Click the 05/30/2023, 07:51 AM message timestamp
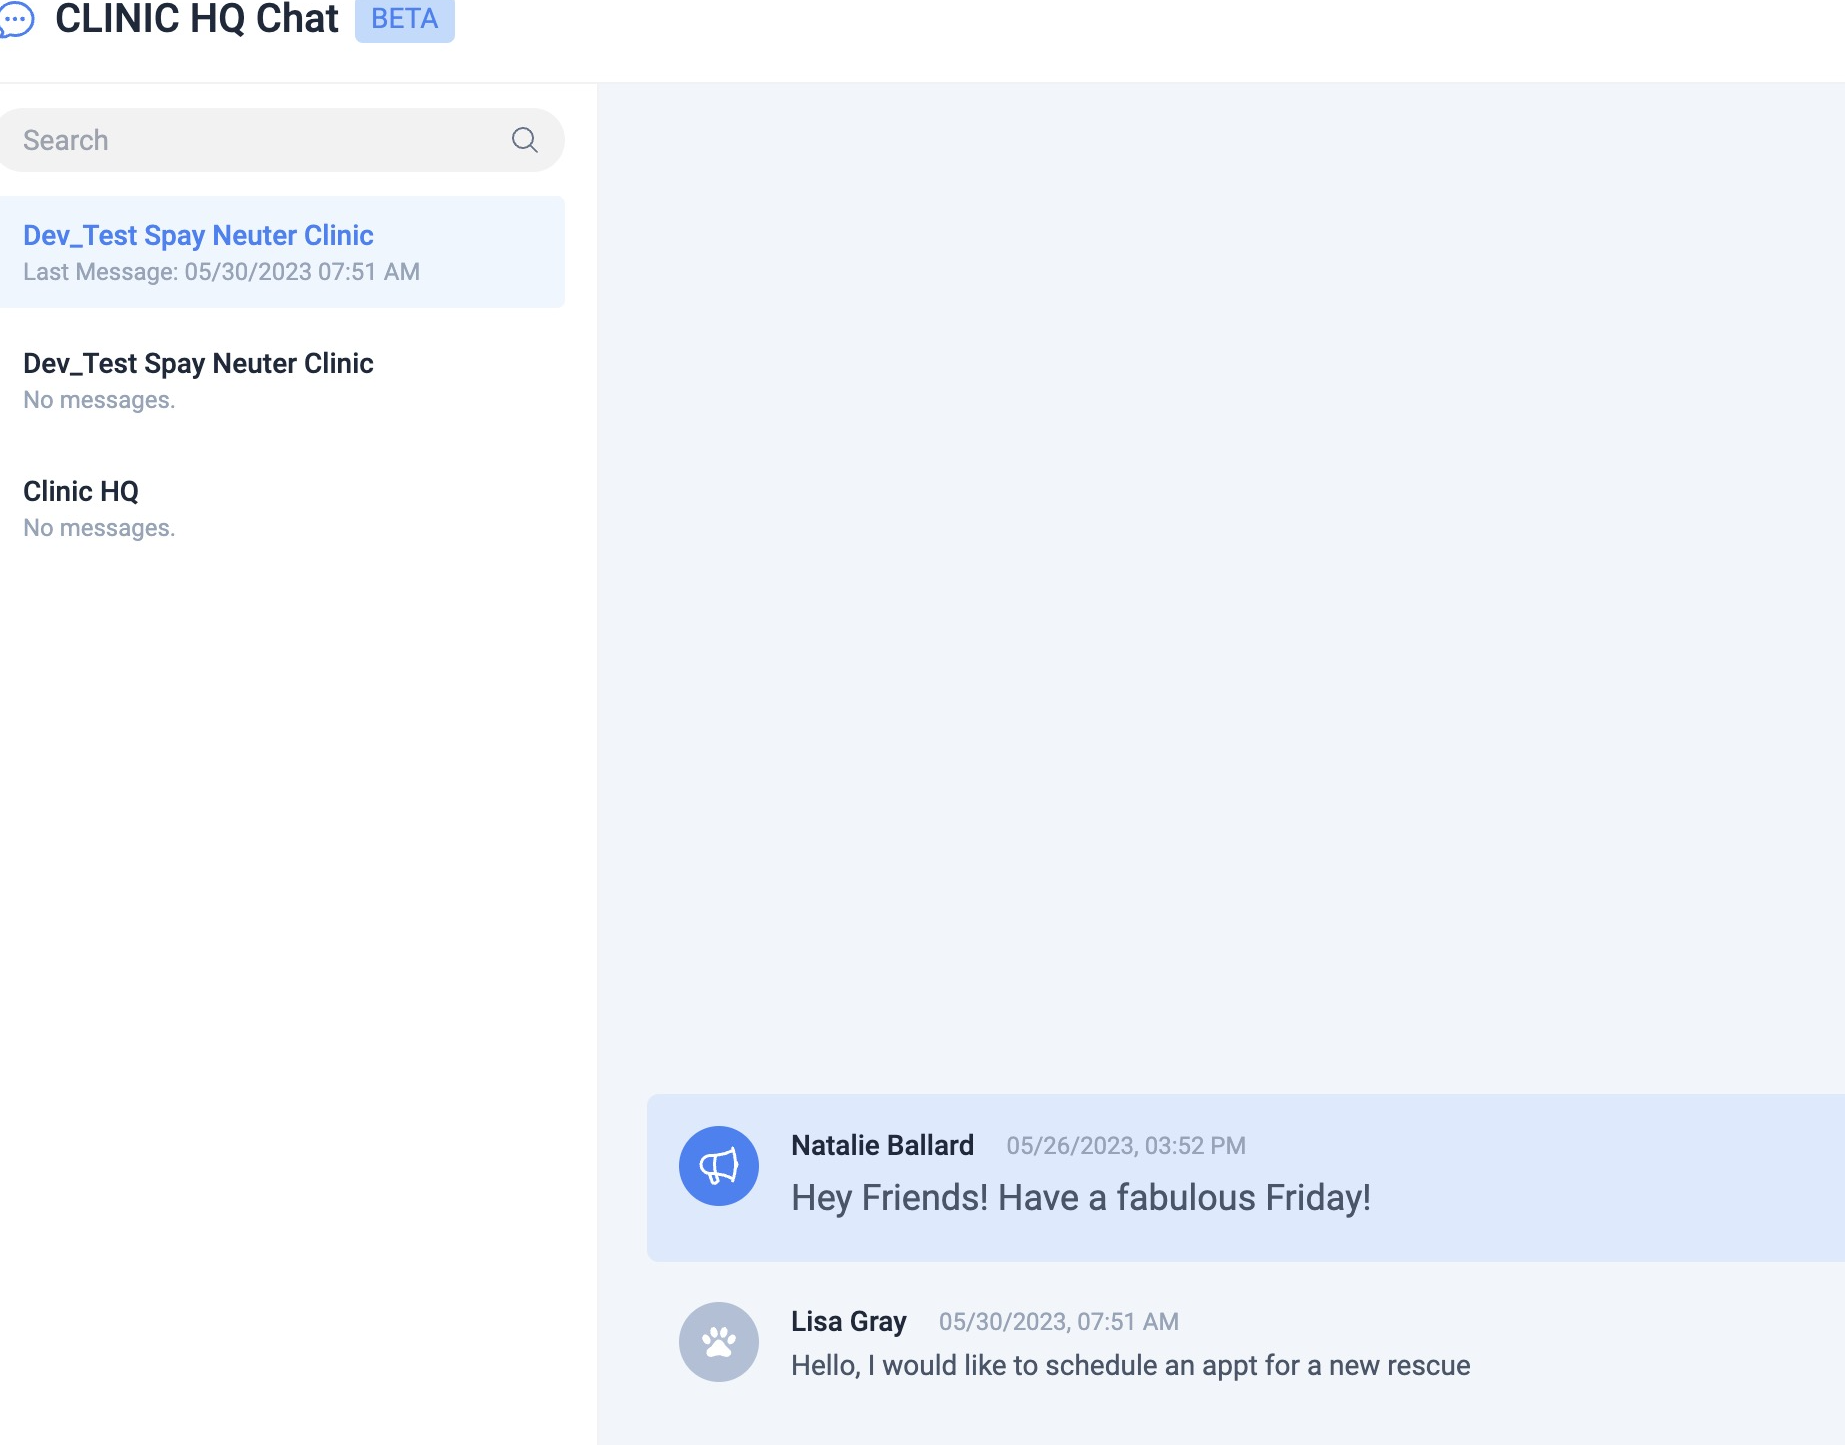The image size is (1845, 1445). coord(1058,1322)
